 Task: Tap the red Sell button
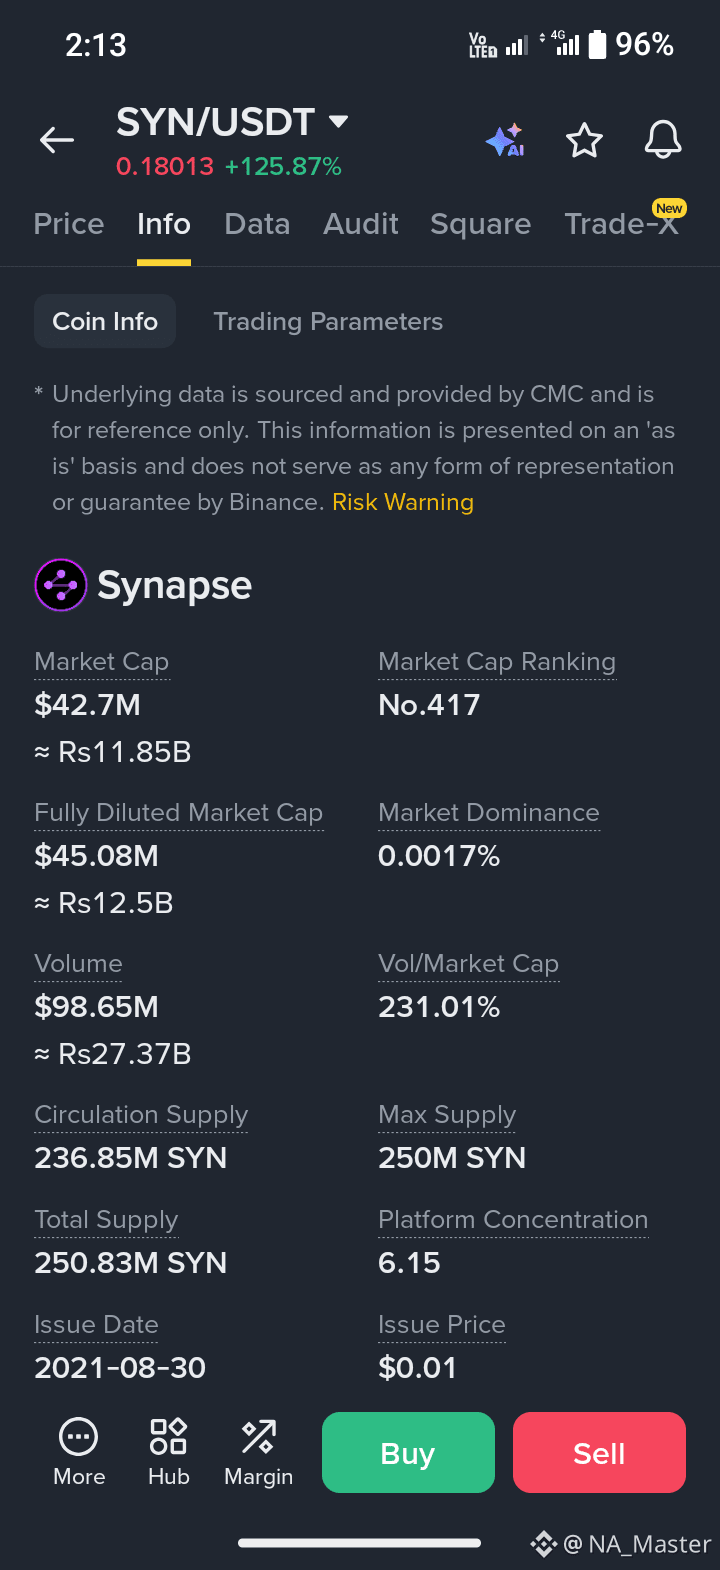point(599,1452)
